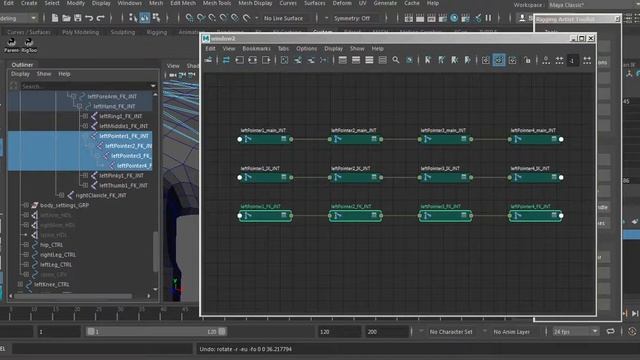640x360 pixels.
Task: Click the playback end time field showing 120
Action: 339,332
